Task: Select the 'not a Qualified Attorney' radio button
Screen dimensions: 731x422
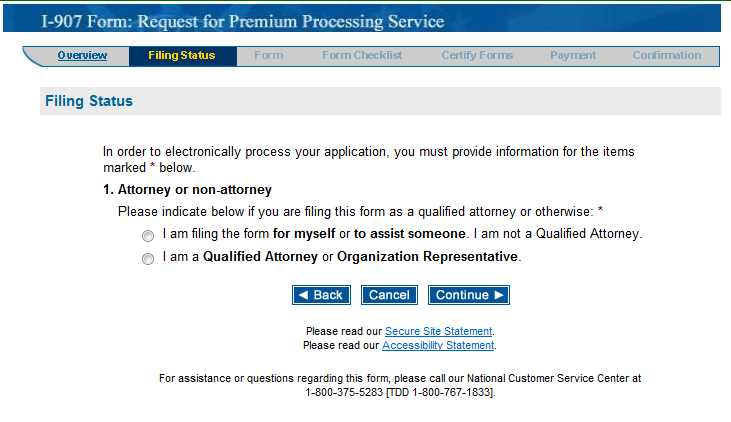Action: 148,236
